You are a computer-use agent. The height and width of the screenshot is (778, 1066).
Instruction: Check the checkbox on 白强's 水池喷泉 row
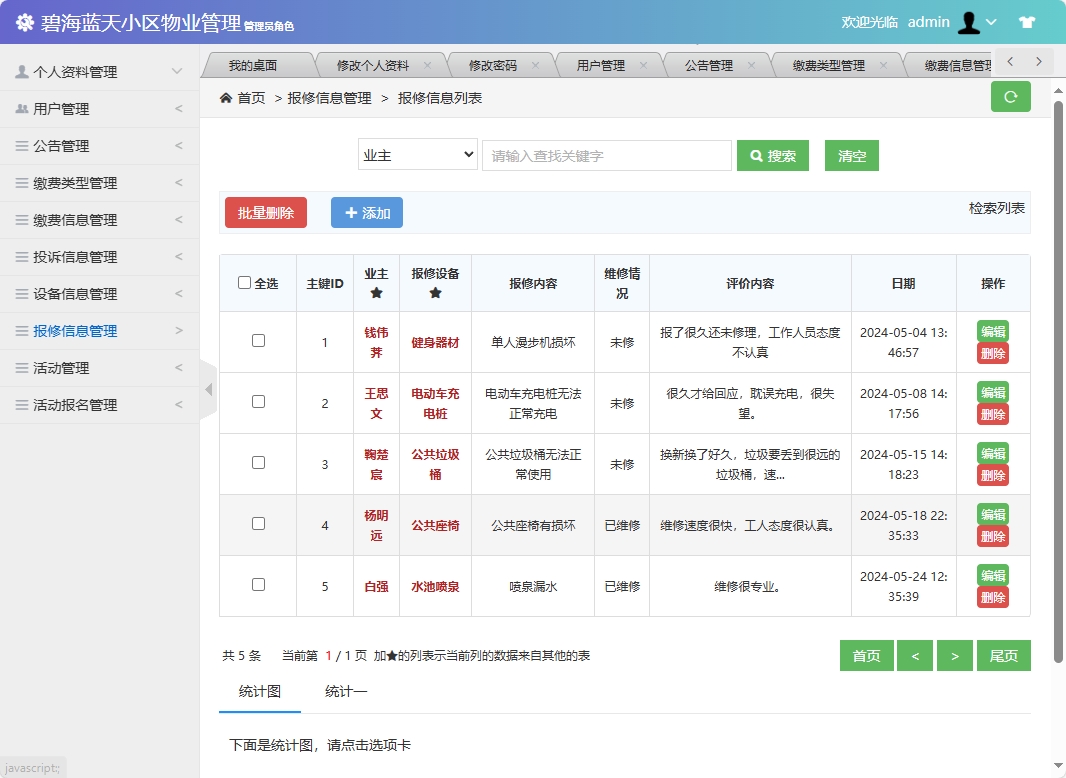tap(258, 586)
